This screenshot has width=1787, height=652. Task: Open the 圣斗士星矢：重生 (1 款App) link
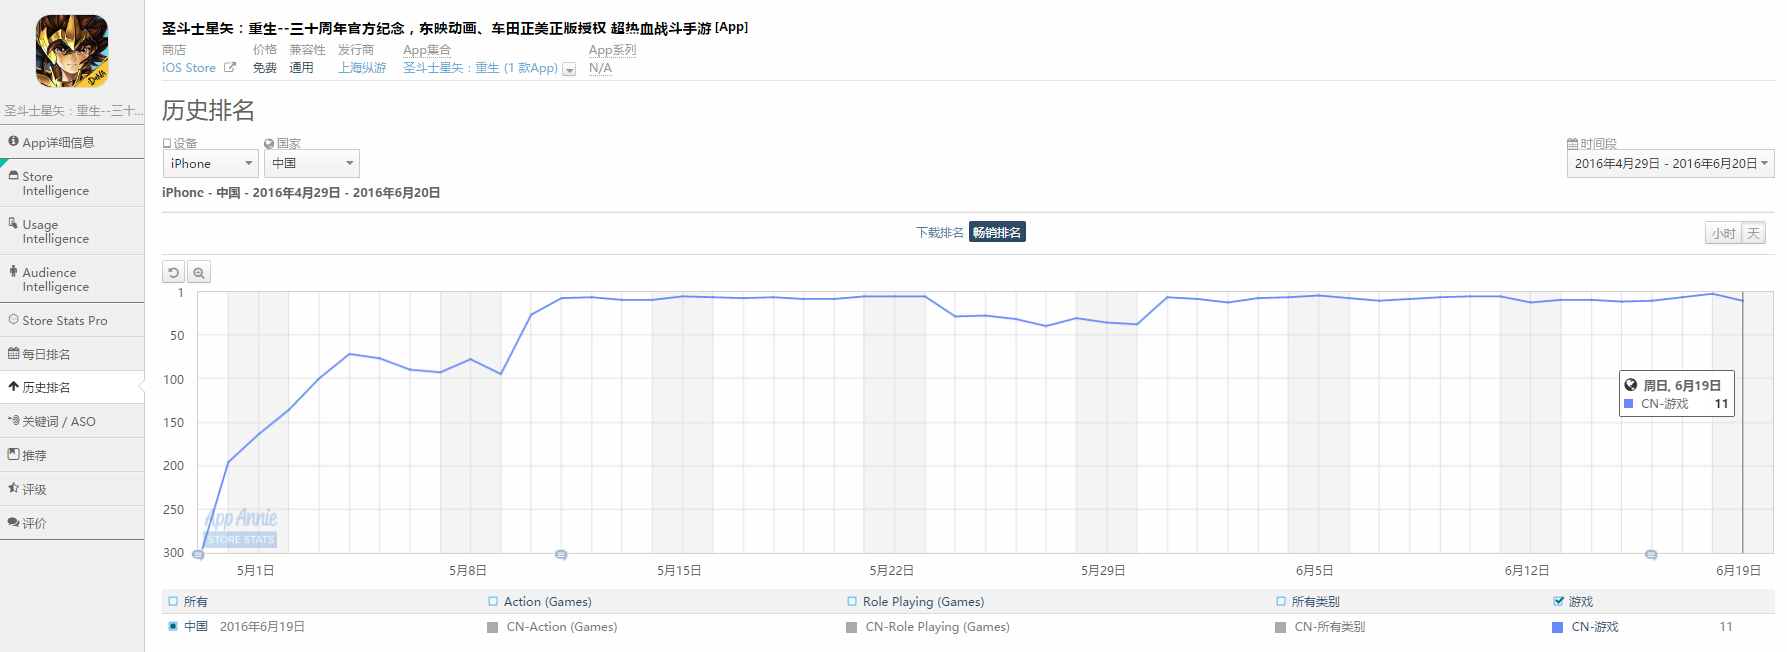coord(480,68)
